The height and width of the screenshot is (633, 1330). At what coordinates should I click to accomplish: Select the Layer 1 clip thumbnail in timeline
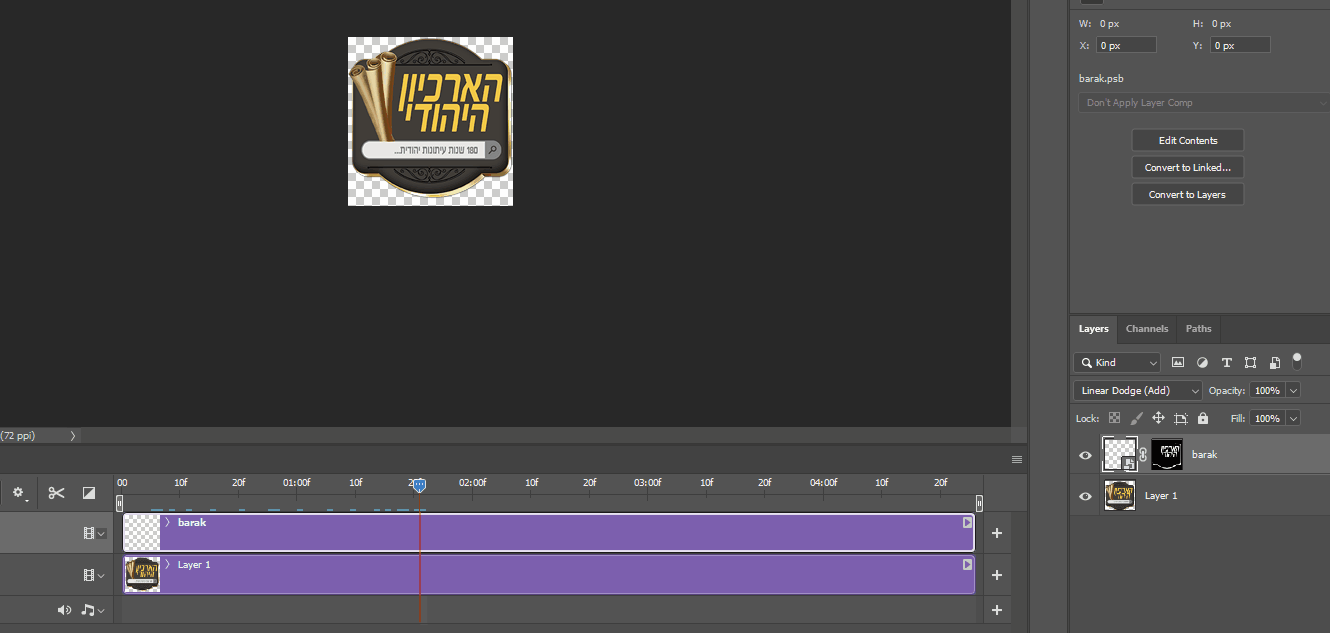tap(142, 575)
